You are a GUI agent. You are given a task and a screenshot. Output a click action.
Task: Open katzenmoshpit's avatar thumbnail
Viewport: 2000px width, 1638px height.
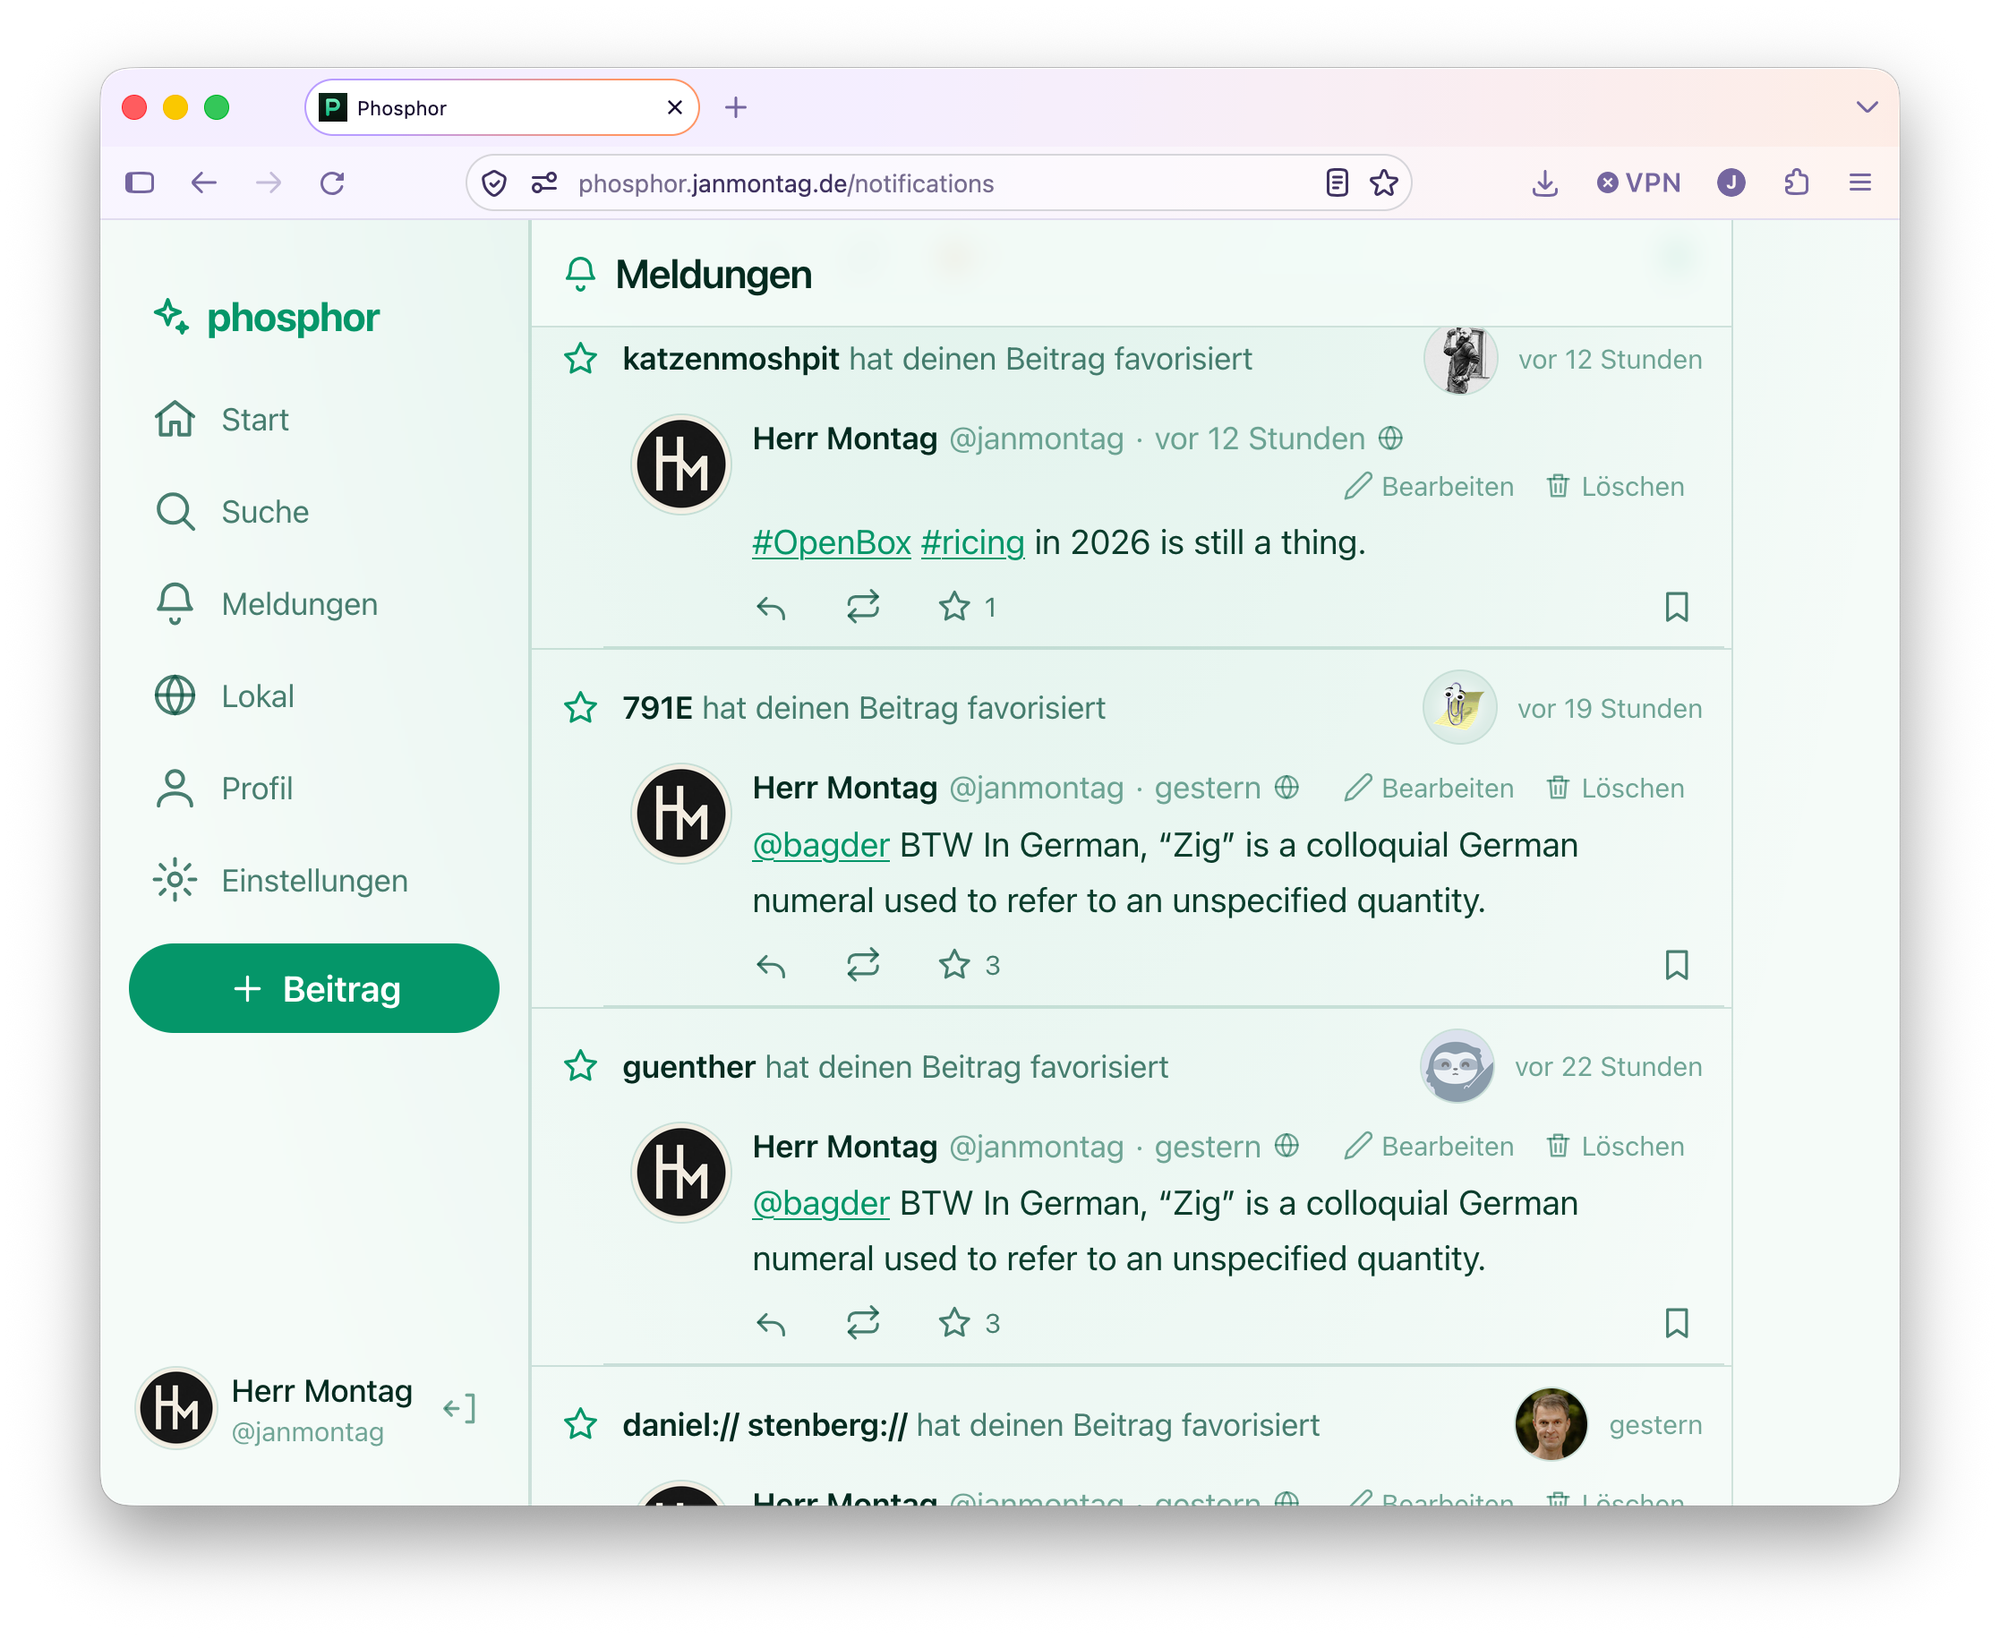(1460, 359)
